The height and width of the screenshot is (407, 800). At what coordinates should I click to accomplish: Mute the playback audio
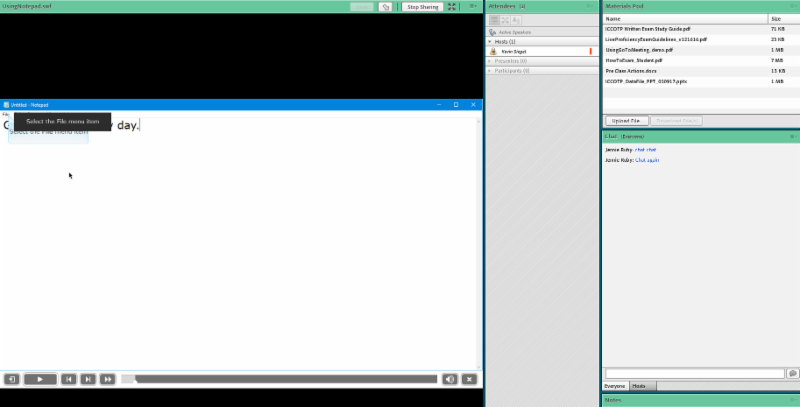tap(449, 379)
